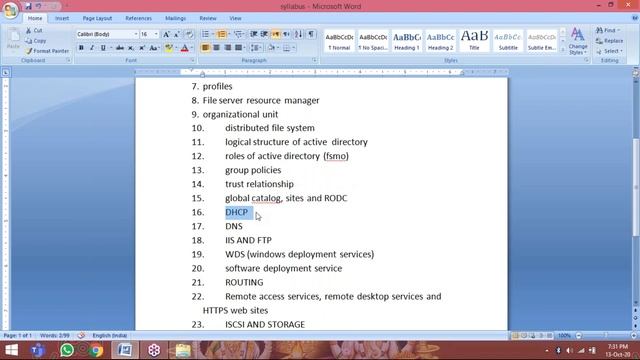Click the Clear Formatting icon
The image size is (640, 360).
pos(189,34)
